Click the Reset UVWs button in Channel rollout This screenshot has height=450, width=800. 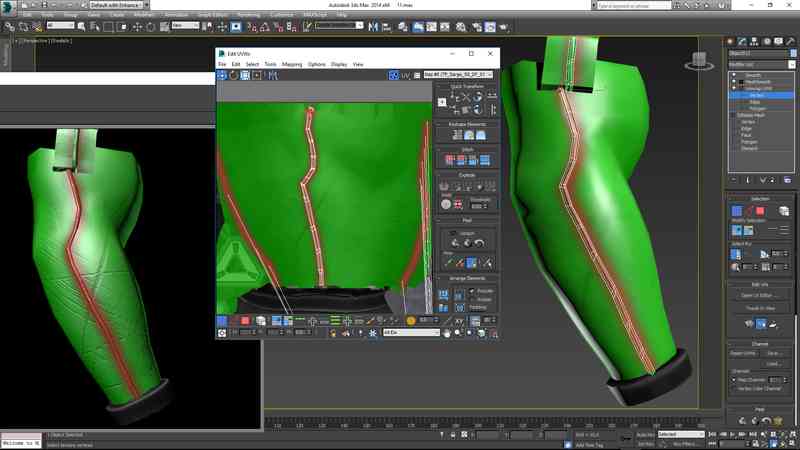pyautogui.click(x=743, y=353)
